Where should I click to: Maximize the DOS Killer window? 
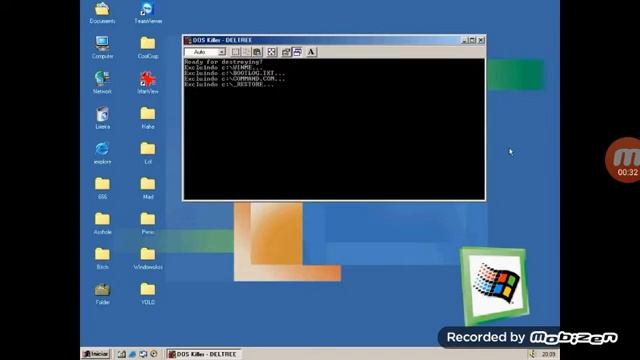pyautogui.click(x=472, y=40)
